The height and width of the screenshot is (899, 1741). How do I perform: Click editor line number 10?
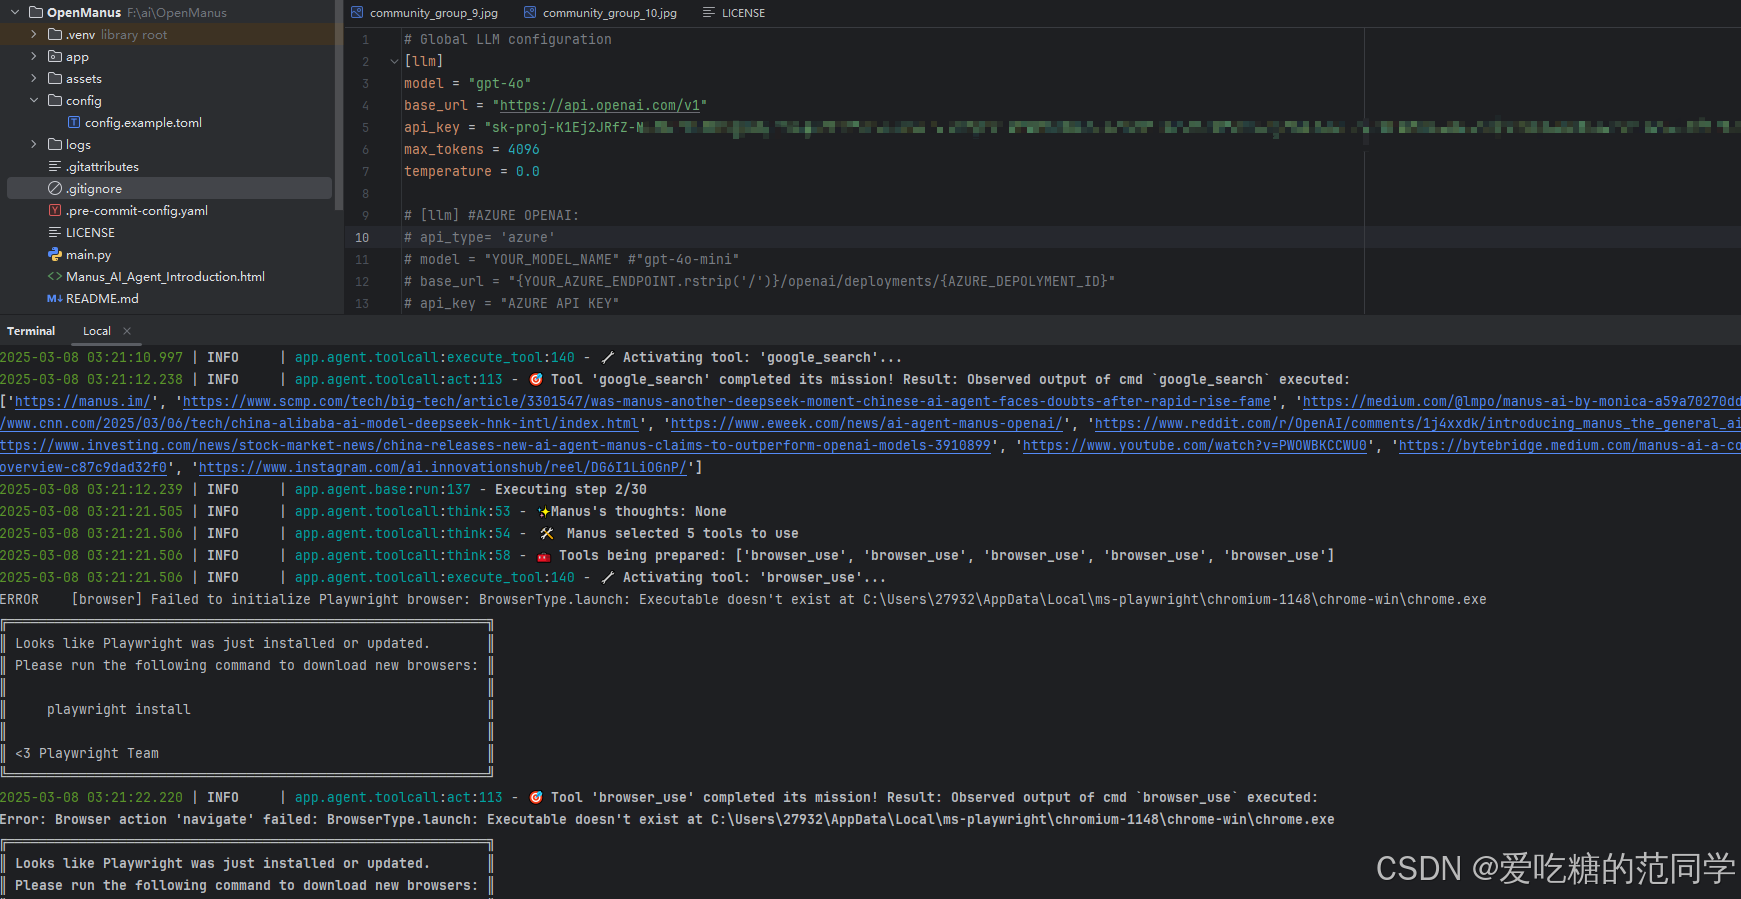point(362,238)
